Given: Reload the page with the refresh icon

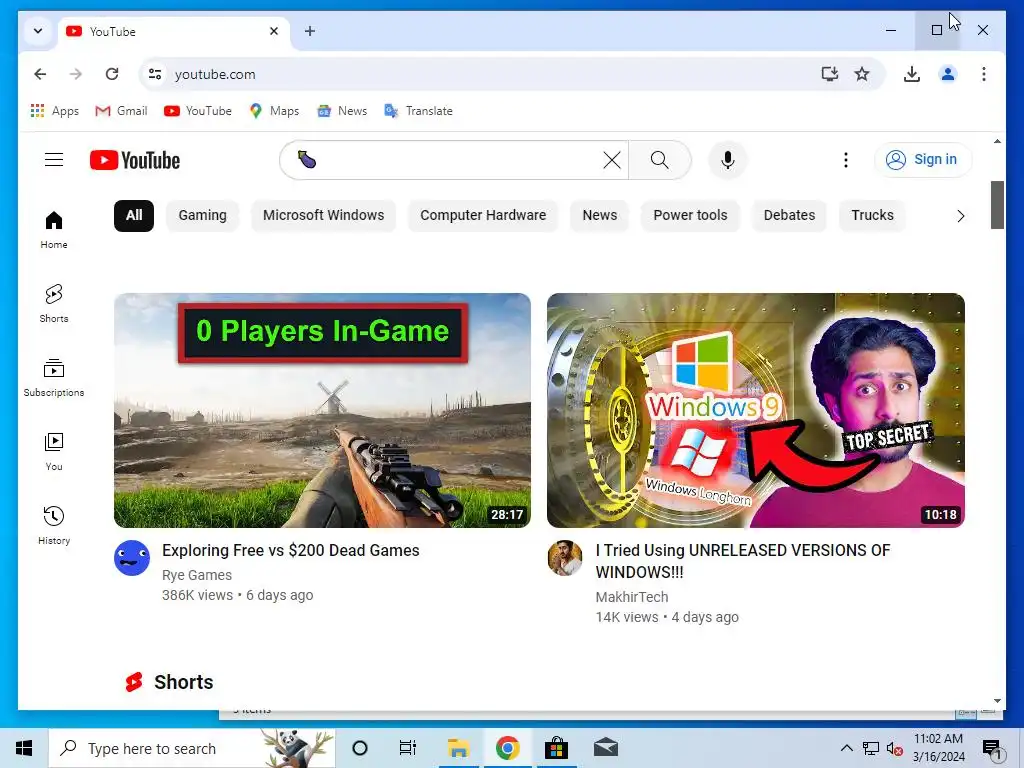Looking at the screenshot, I should pos(112,74).
